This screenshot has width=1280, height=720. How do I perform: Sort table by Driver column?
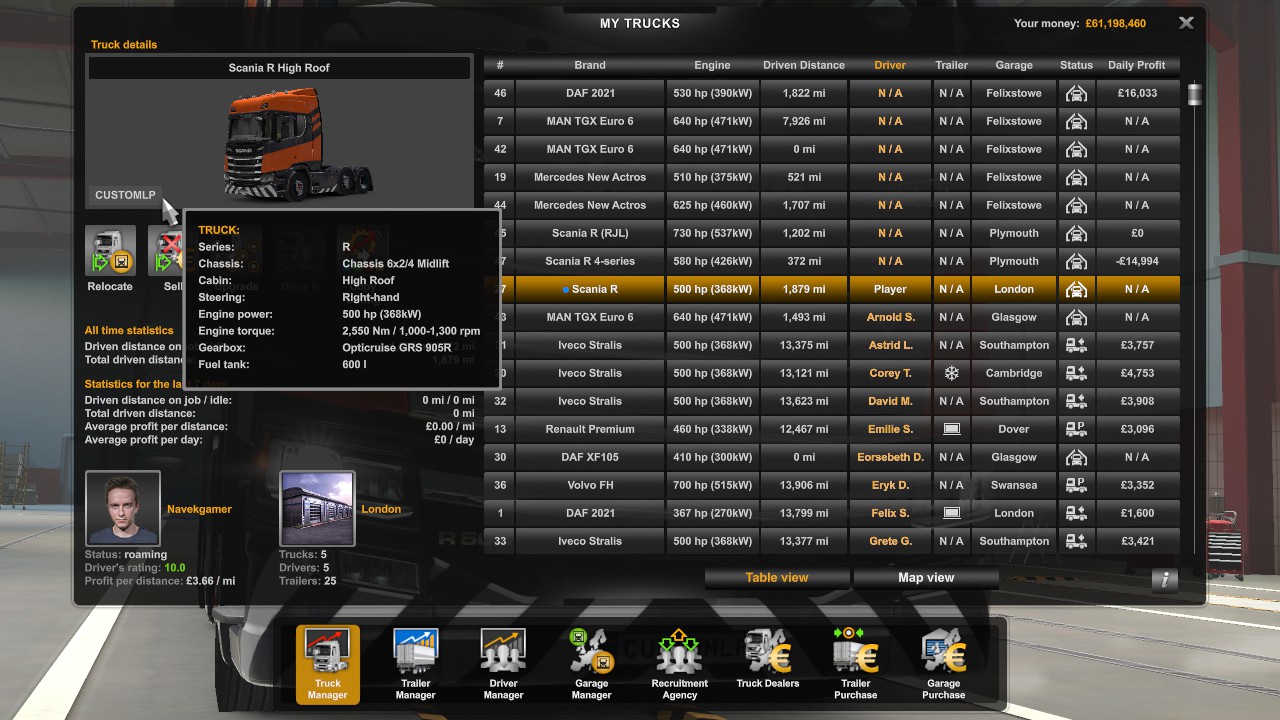pos(890,65)
